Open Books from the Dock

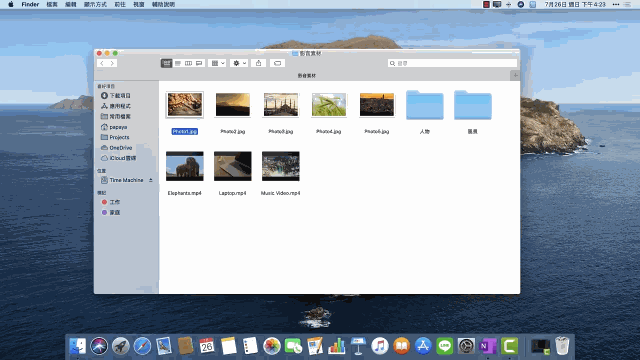point(402,346)
